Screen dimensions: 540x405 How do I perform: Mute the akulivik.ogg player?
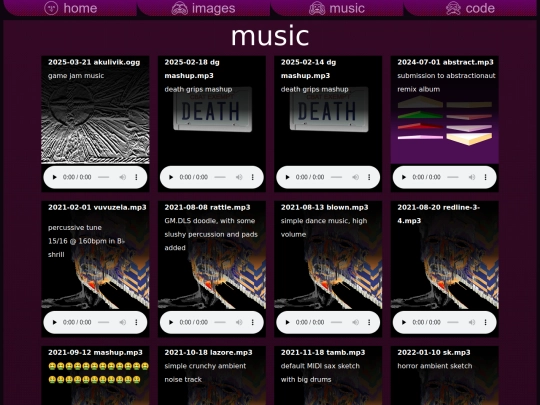123,177
